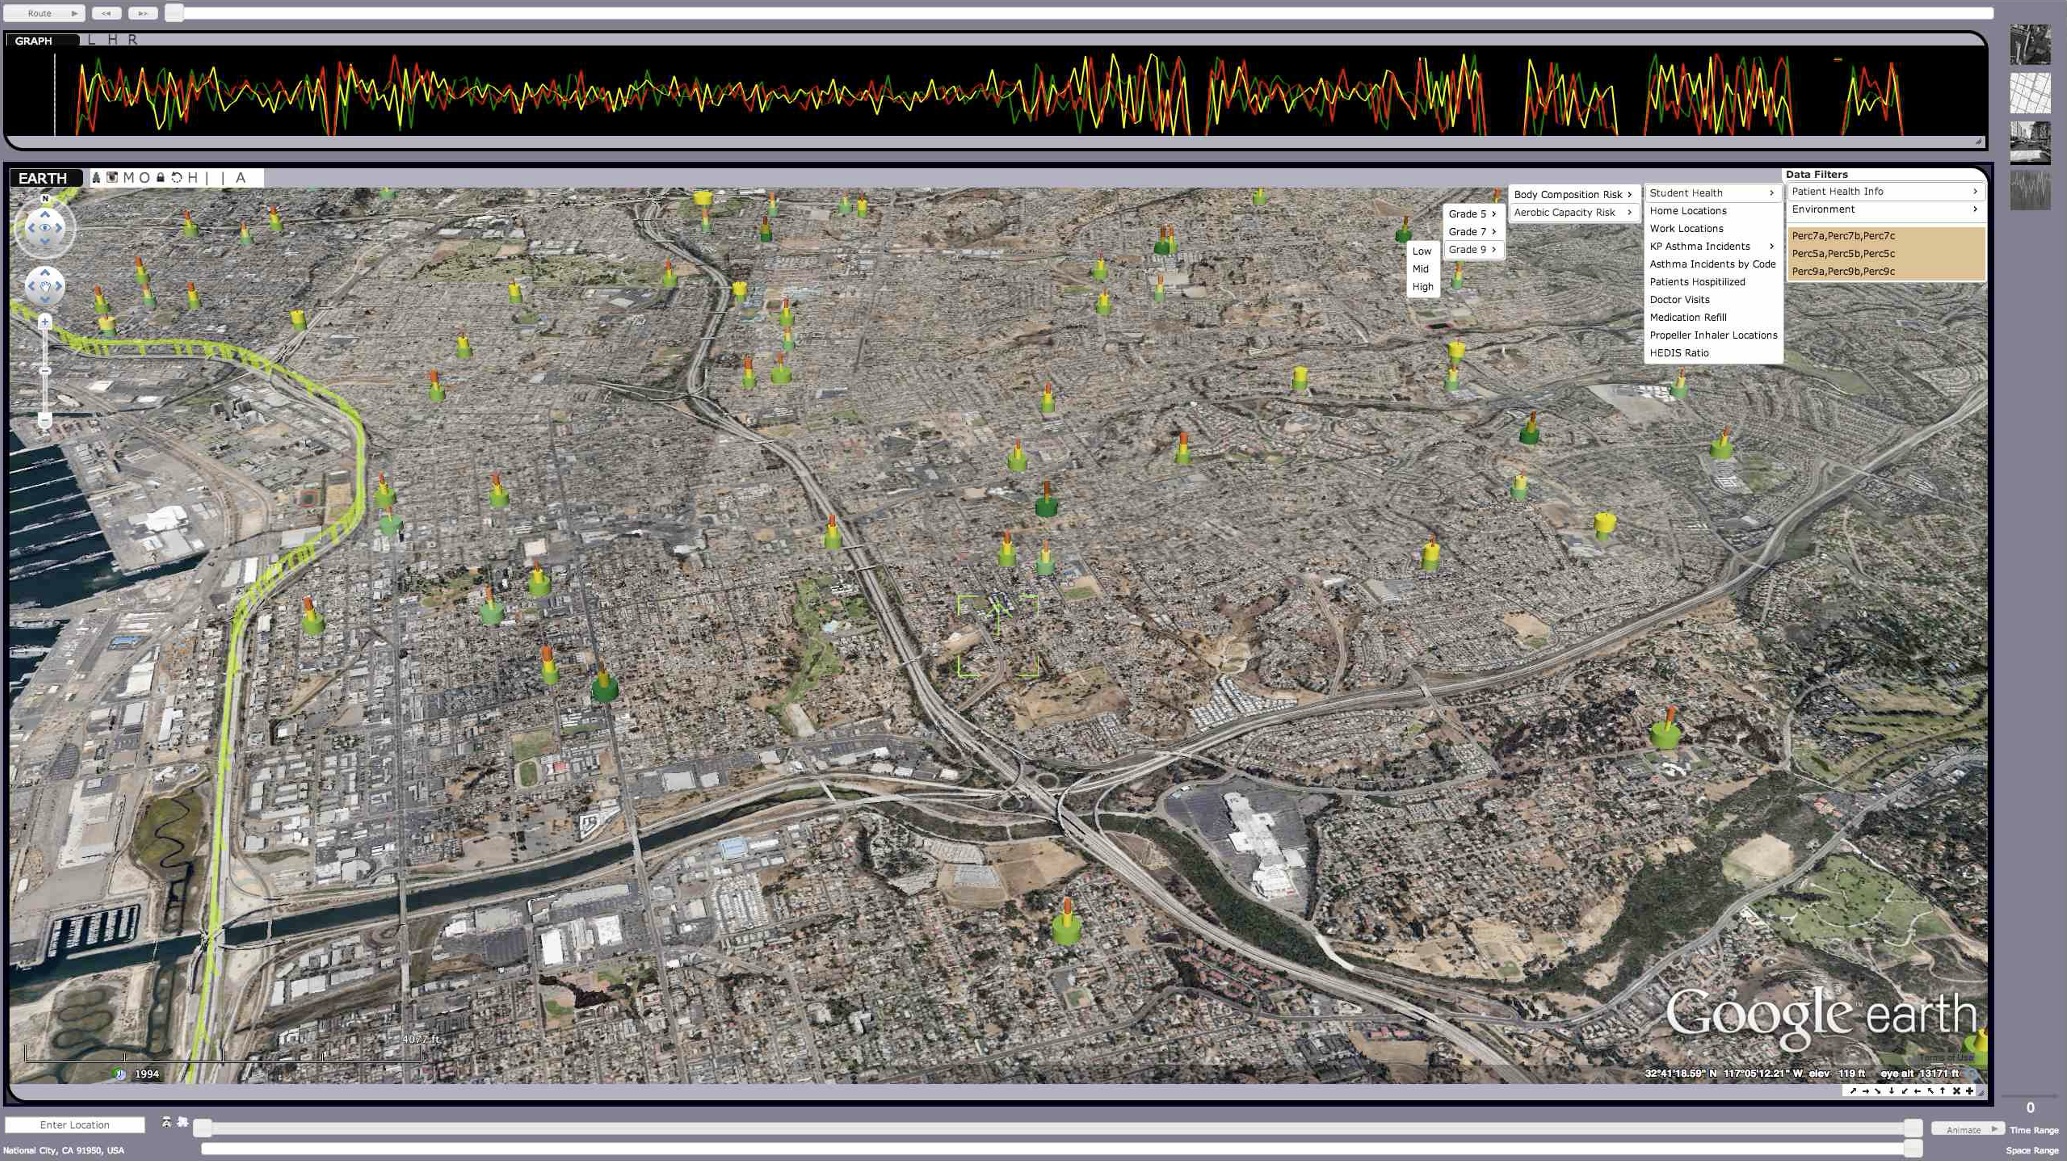Click the Animate button

coord(1966,1129)
